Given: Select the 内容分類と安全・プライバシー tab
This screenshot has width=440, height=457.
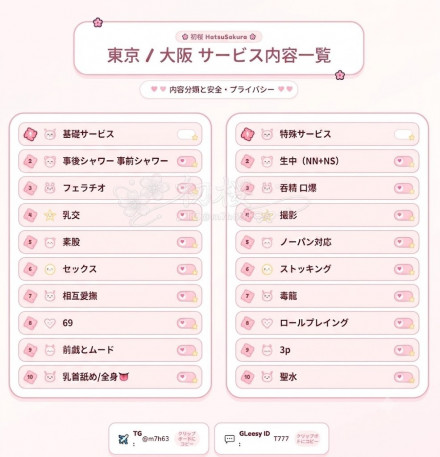Looking at the screenshot, I should 219,90.
